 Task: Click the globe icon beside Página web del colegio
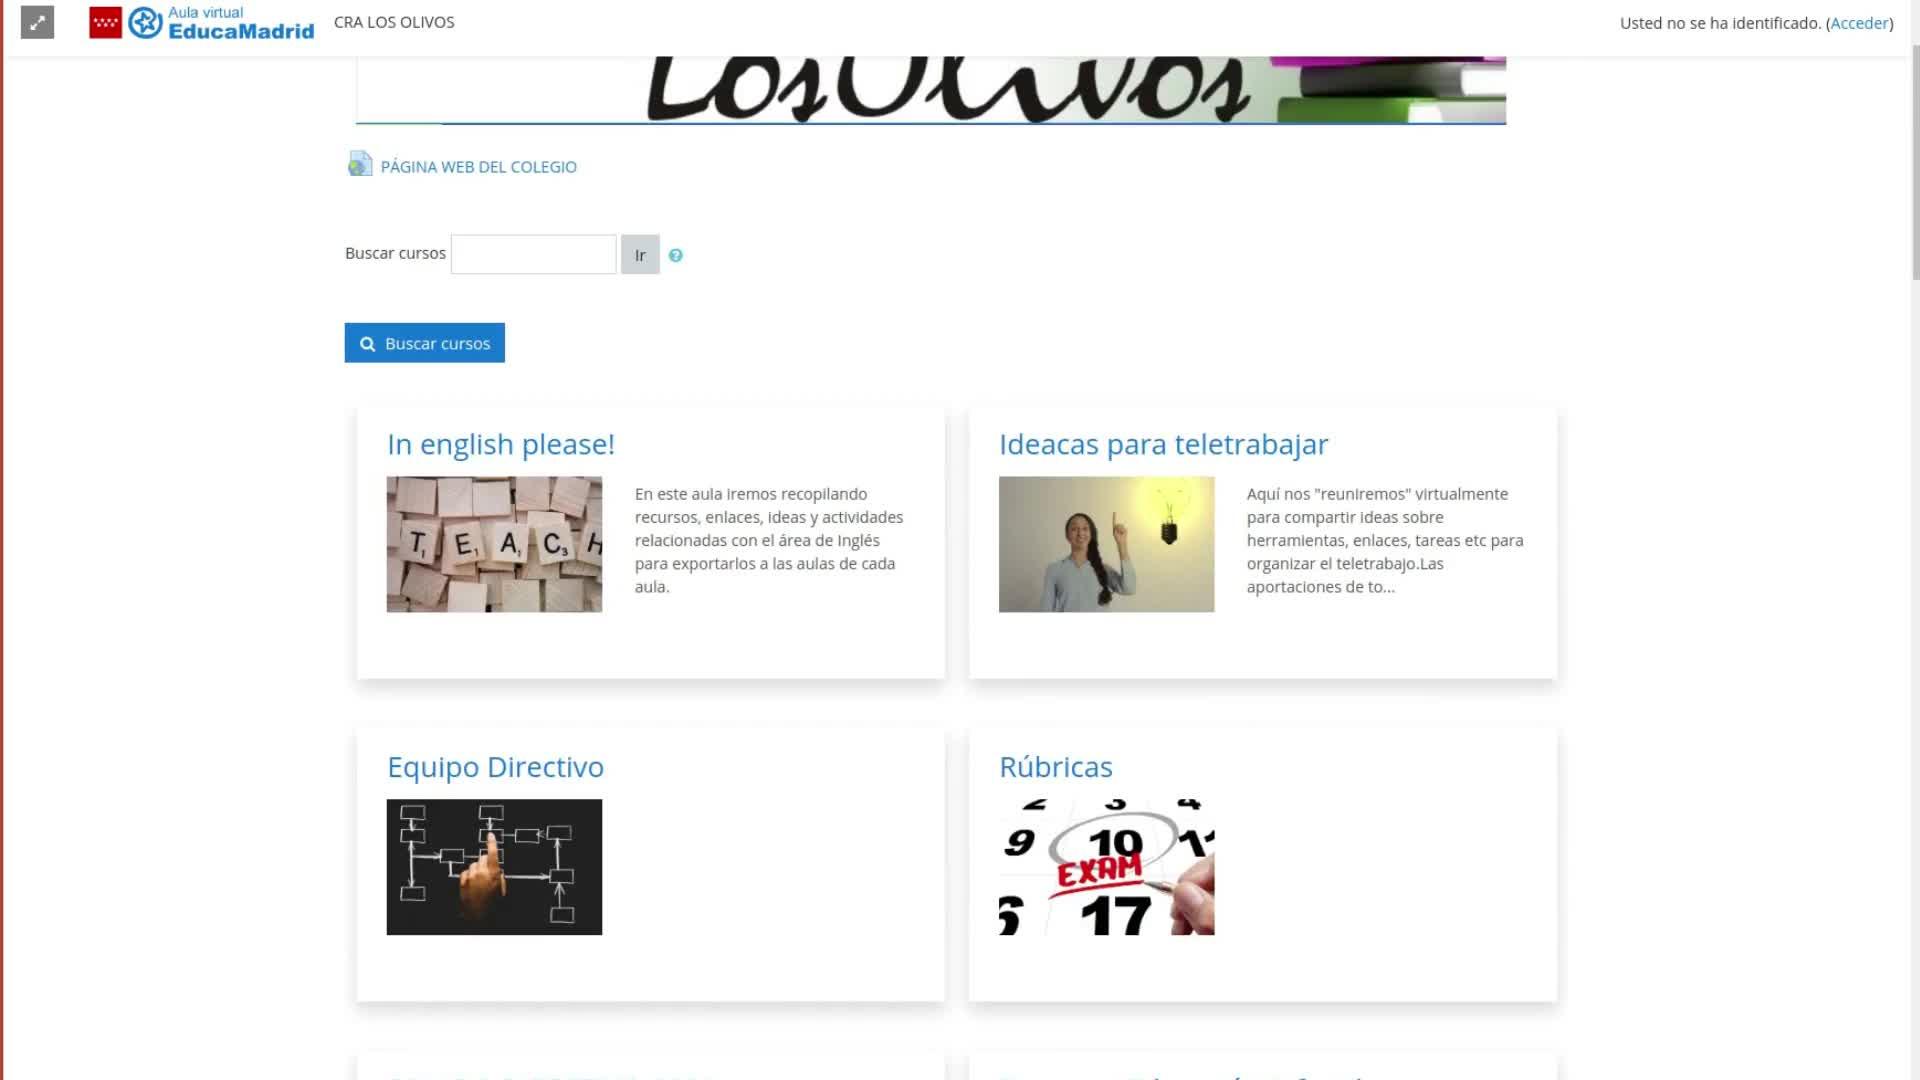[x=360, y=165]
